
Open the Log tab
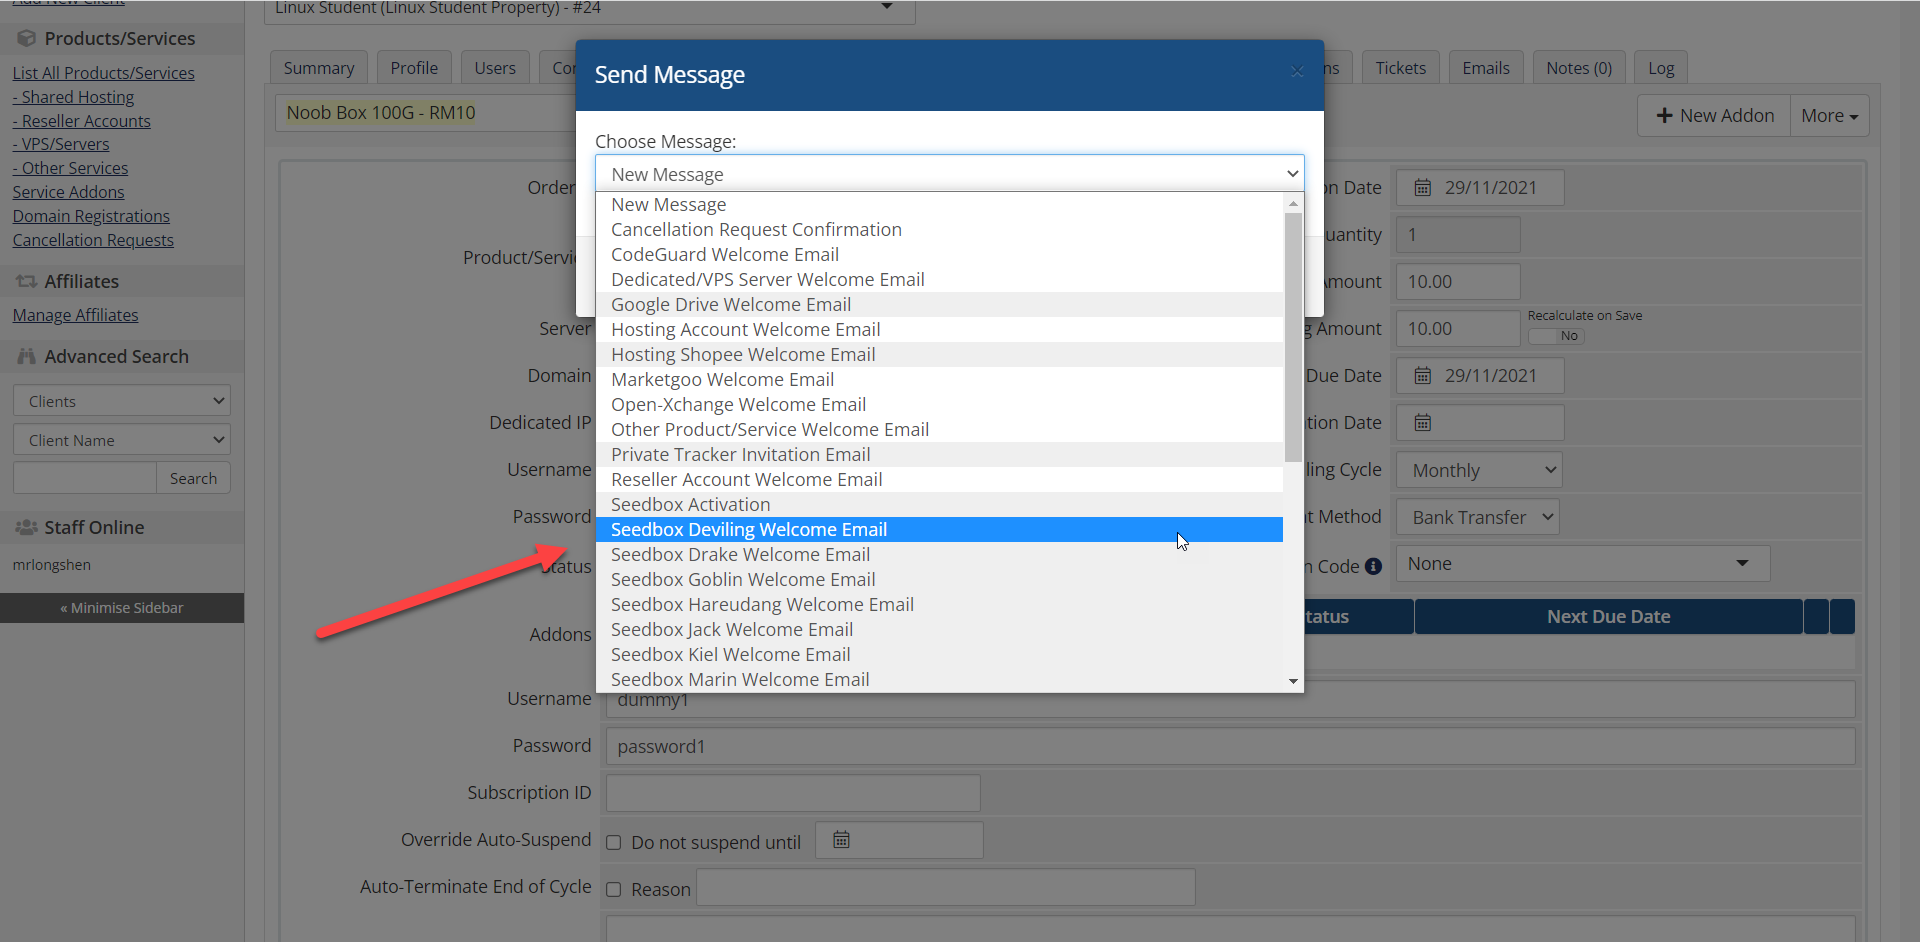(x=1661, y=68)
